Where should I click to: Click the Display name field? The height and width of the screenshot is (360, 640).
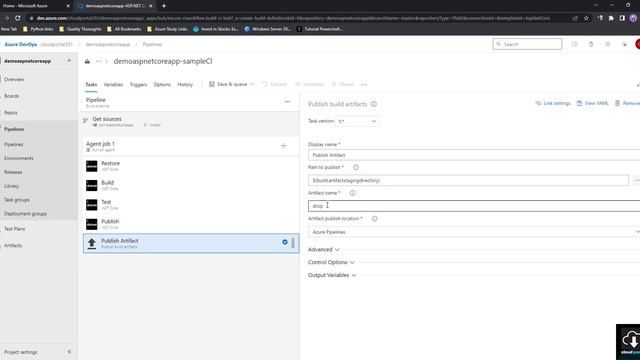click(x=474, y=155)
